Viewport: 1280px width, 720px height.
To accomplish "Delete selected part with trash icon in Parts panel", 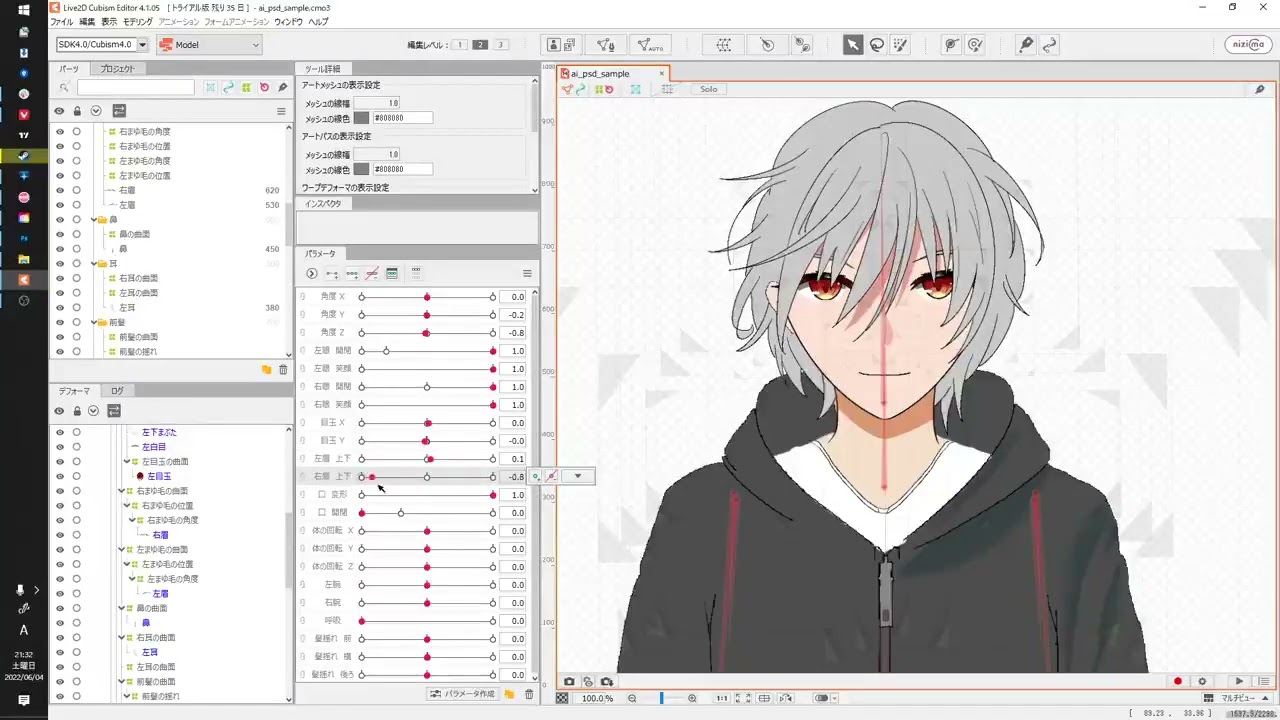I will coord(283,370).
